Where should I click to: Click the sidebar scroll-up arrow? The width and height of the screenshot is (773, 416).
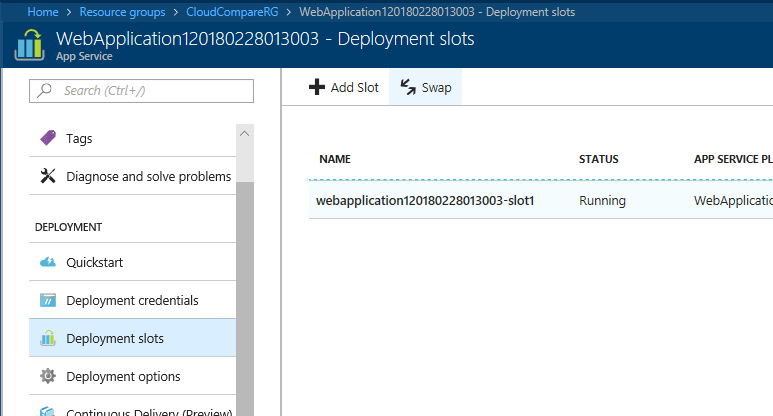coord(245,134)
